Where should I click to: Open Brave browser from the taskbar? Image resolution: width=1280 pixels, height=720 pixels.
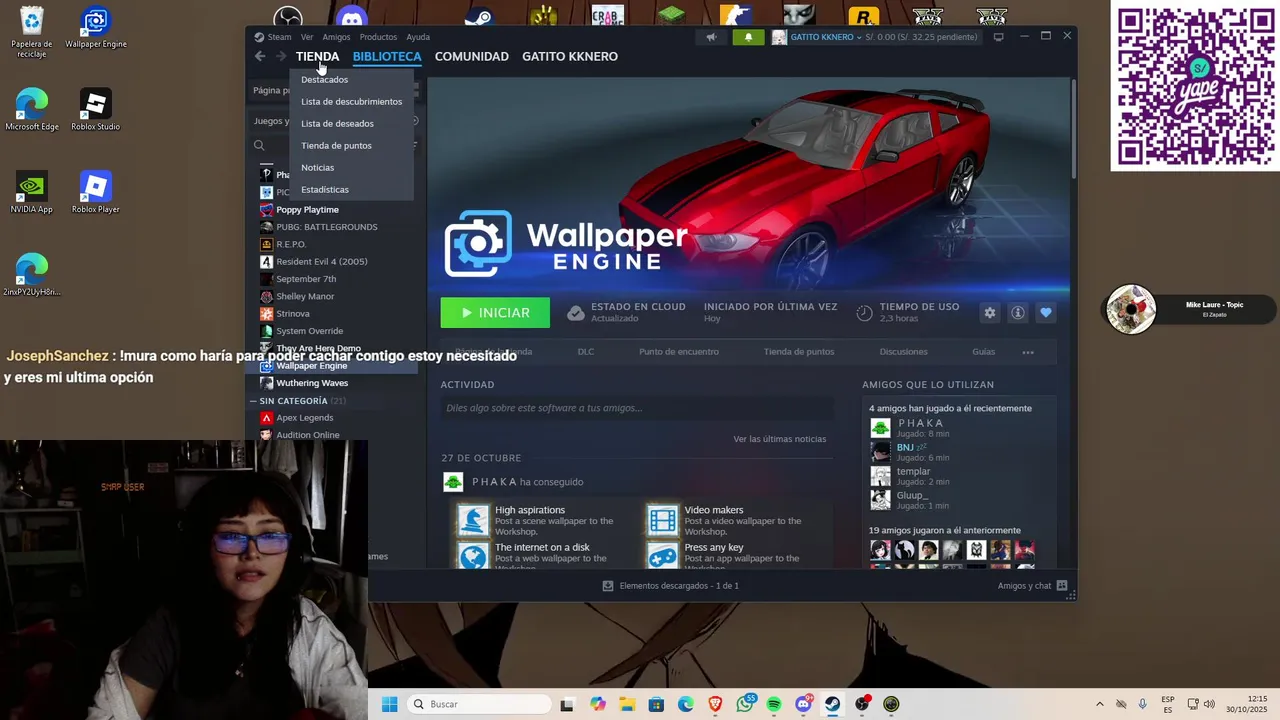(715, 704)
